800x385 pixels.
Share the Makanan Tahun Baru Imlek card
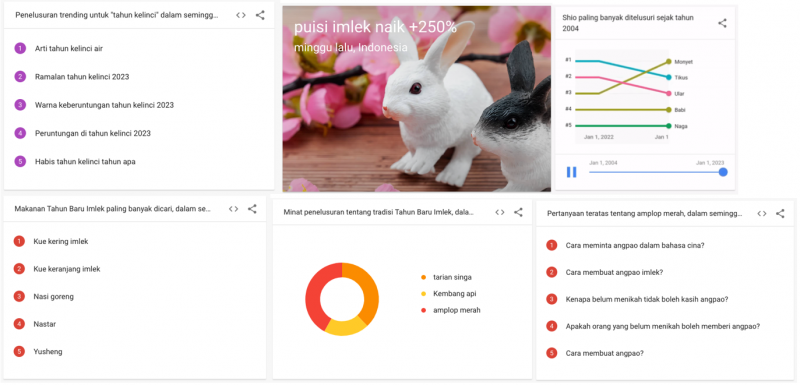pos(252,209)
